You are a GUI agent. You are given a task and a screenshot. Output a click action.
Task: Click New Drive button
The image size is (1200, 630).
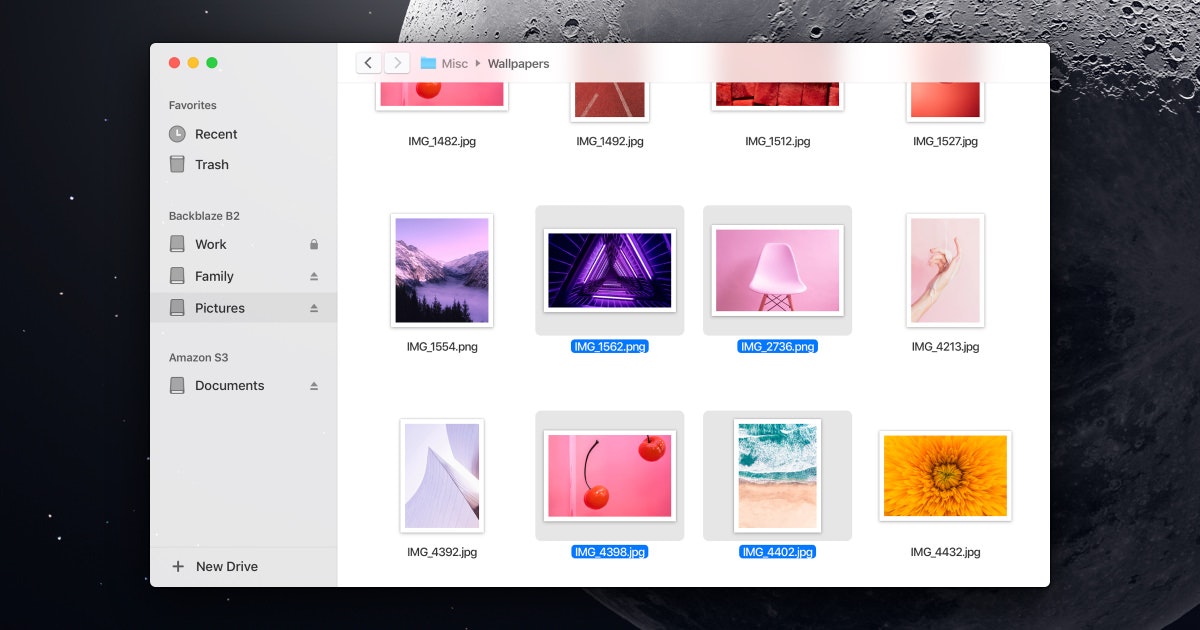tap(215, 566)
